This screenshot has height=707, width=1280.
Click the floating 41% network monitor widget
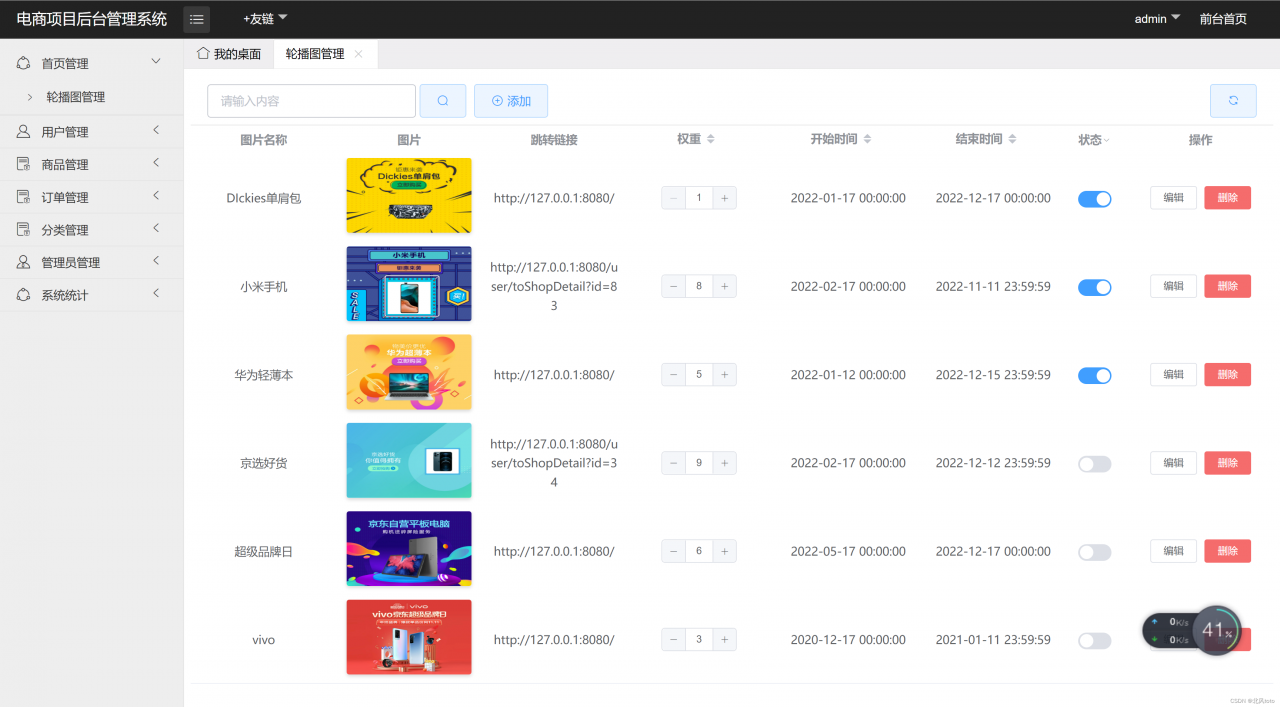coord(1192,631)
